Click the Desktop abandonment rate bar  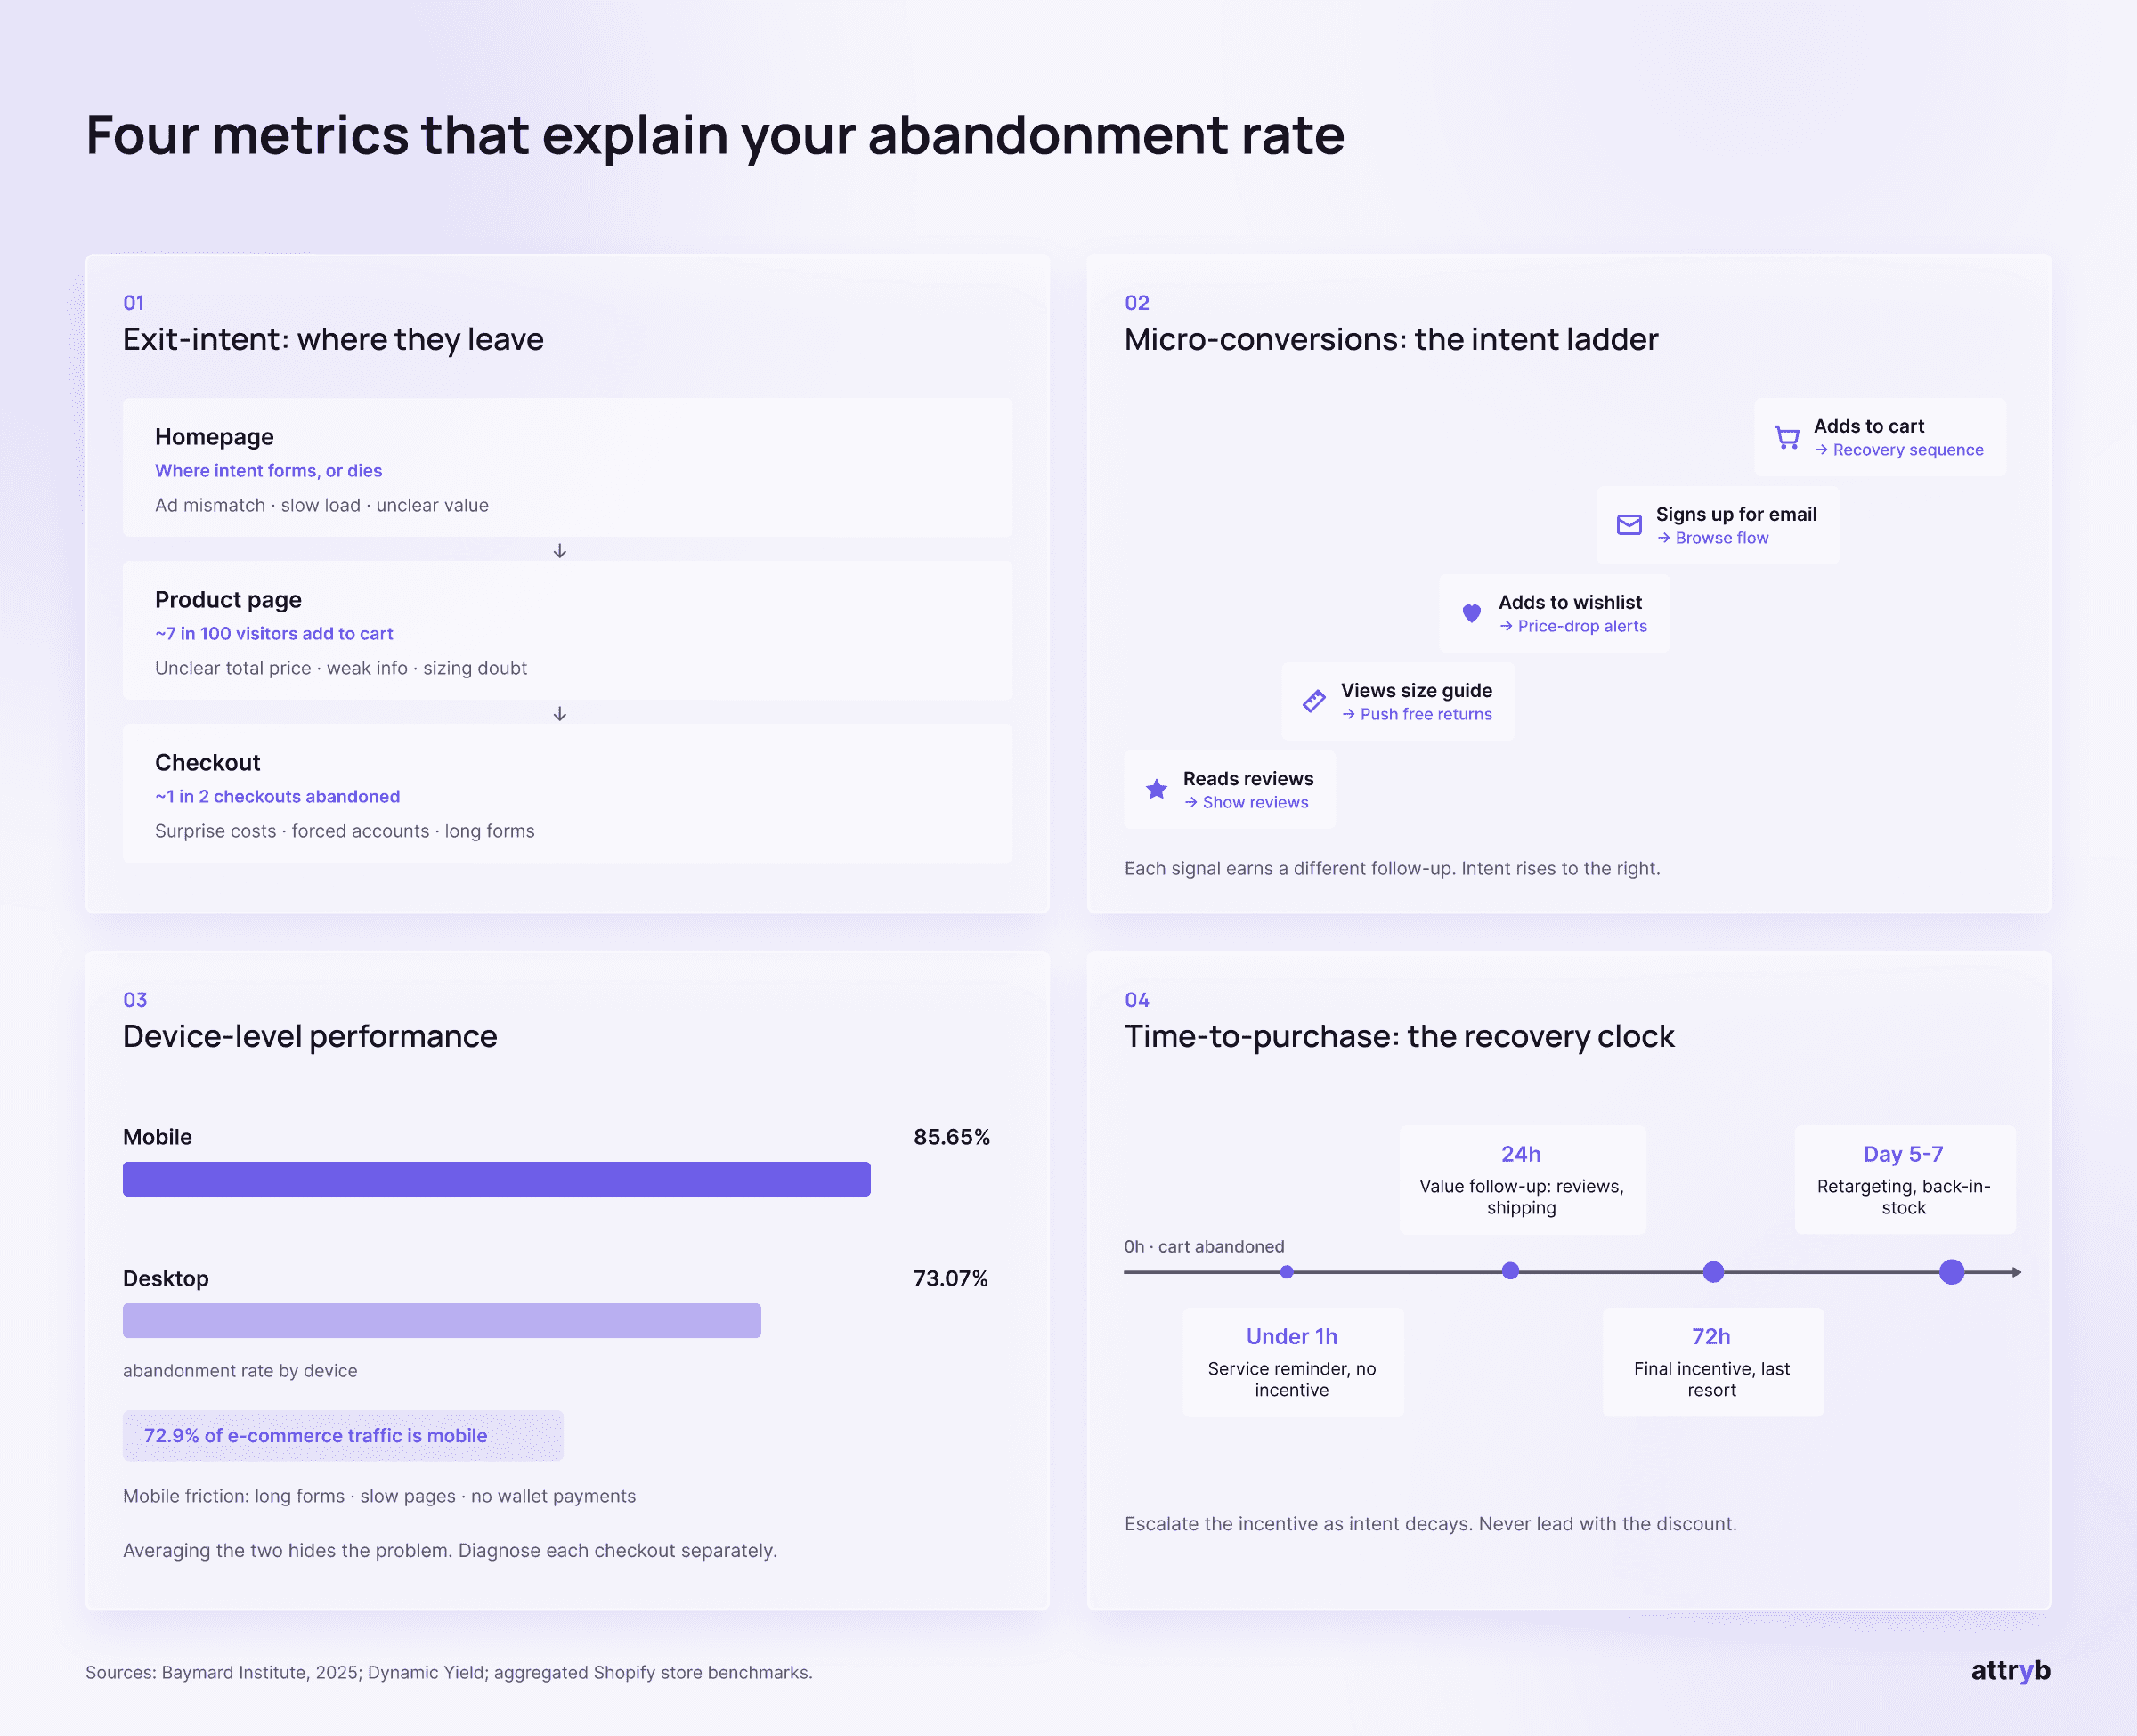tap(441, 1320)
